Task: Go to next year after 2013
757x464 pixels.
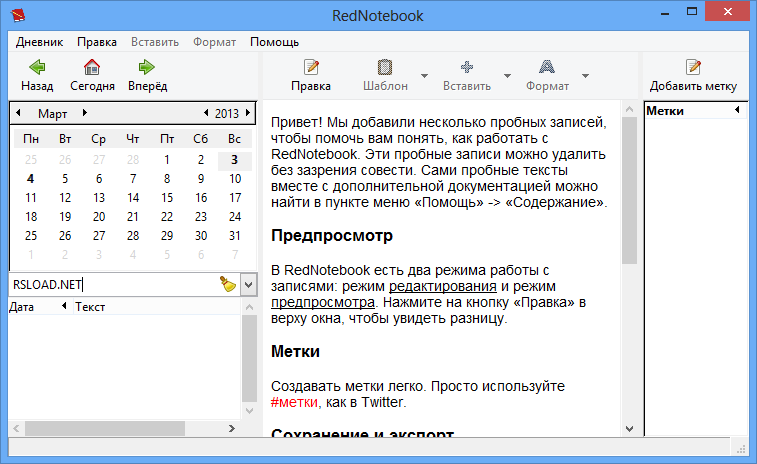Action: 248,113
